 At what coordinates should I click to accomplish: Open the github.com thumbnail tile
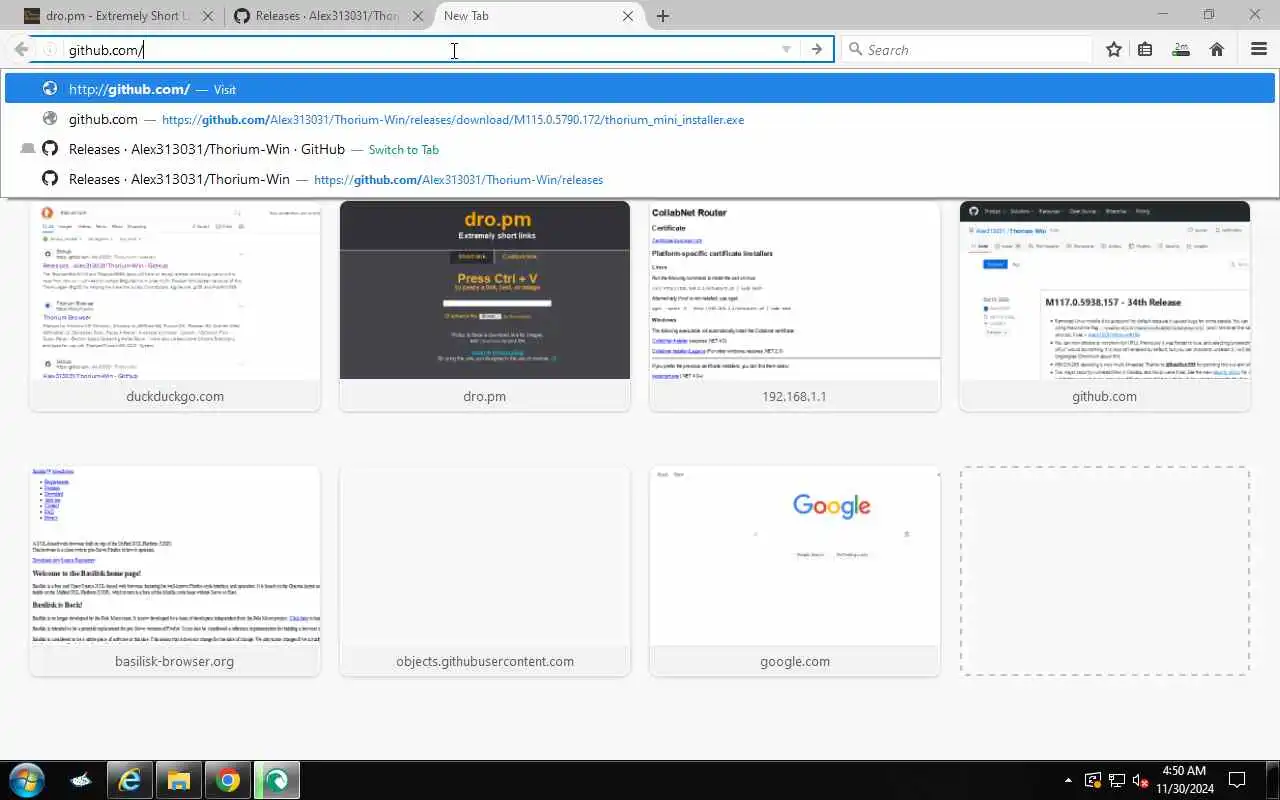tap(1105, 306)
